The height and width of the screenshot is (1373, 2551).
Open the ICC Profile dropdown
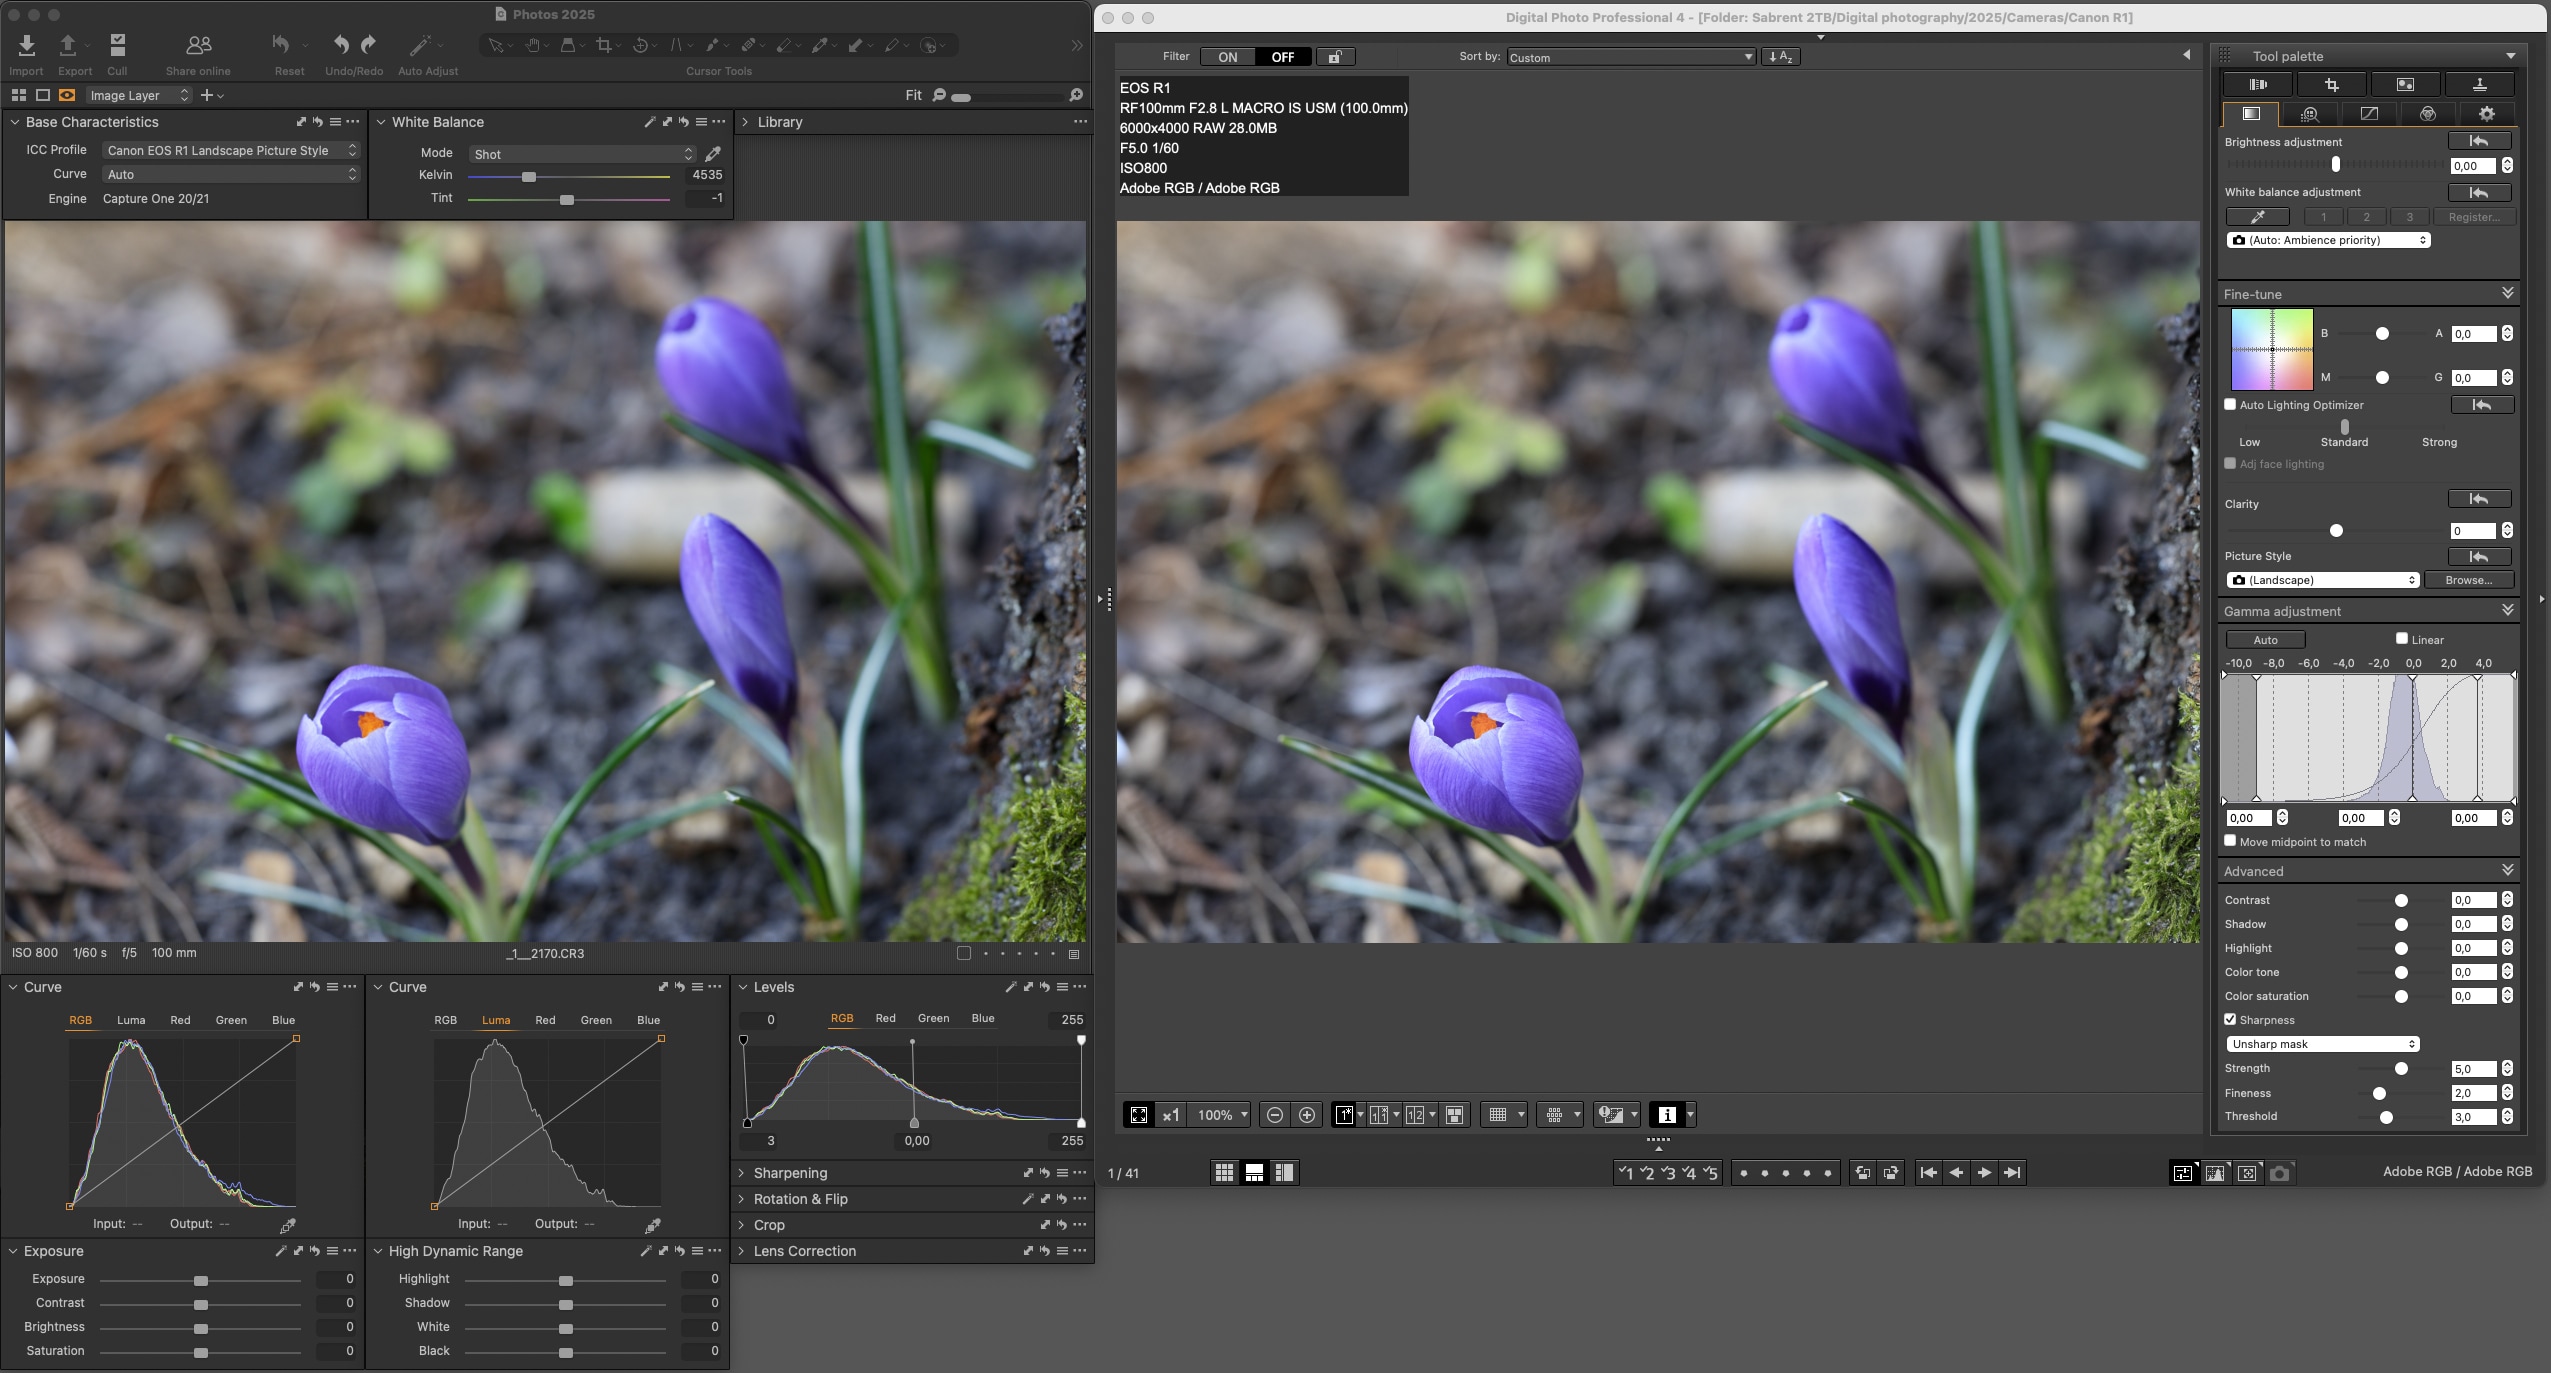point(231,150)
